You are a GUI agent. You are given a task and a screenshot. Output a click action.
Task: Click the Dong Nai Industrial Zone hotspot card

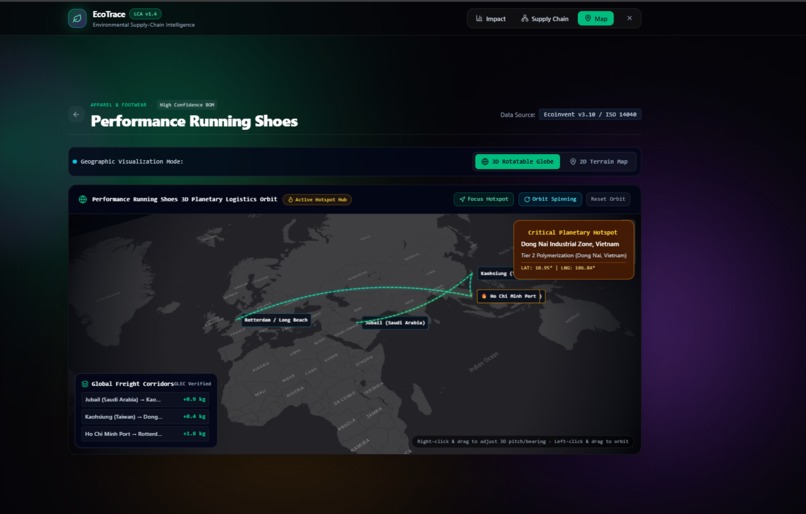click(574, 250)
